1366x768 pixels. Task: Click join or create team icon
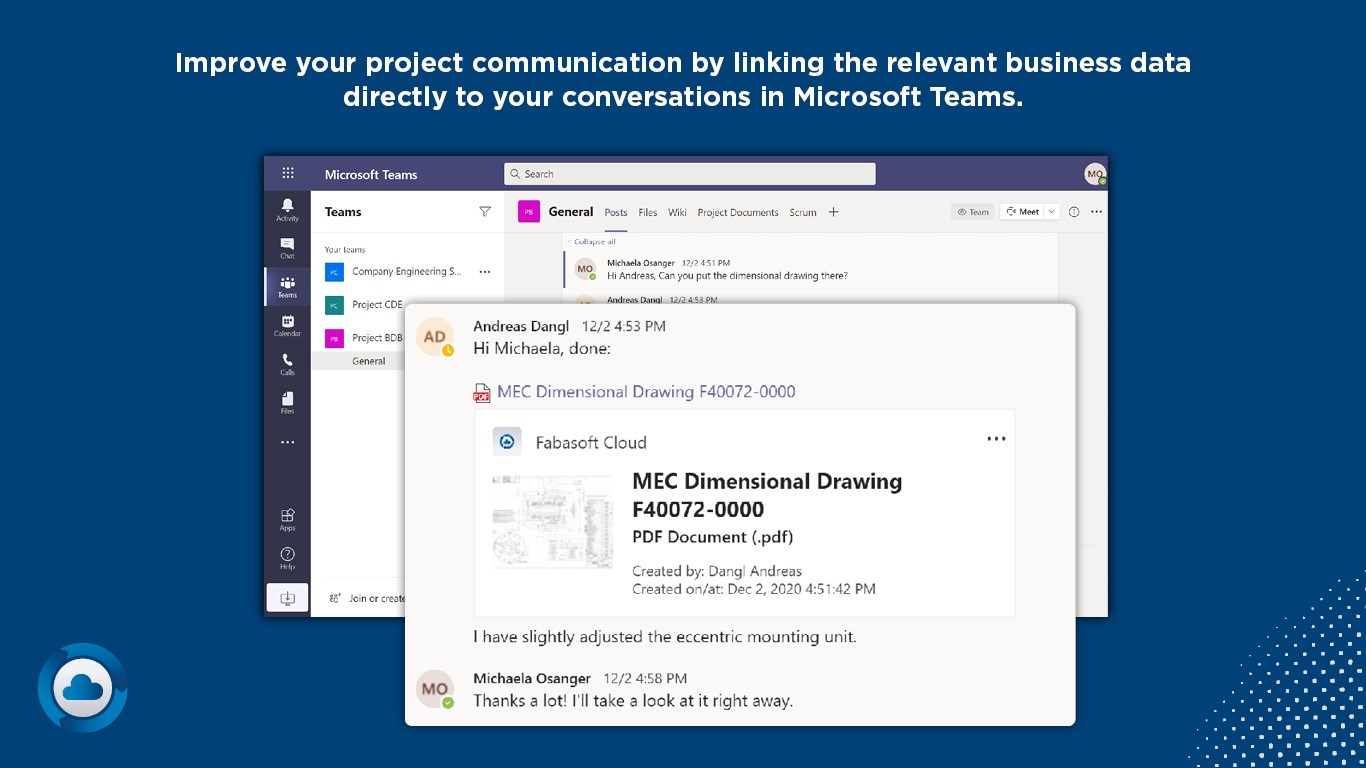(335, 598)
